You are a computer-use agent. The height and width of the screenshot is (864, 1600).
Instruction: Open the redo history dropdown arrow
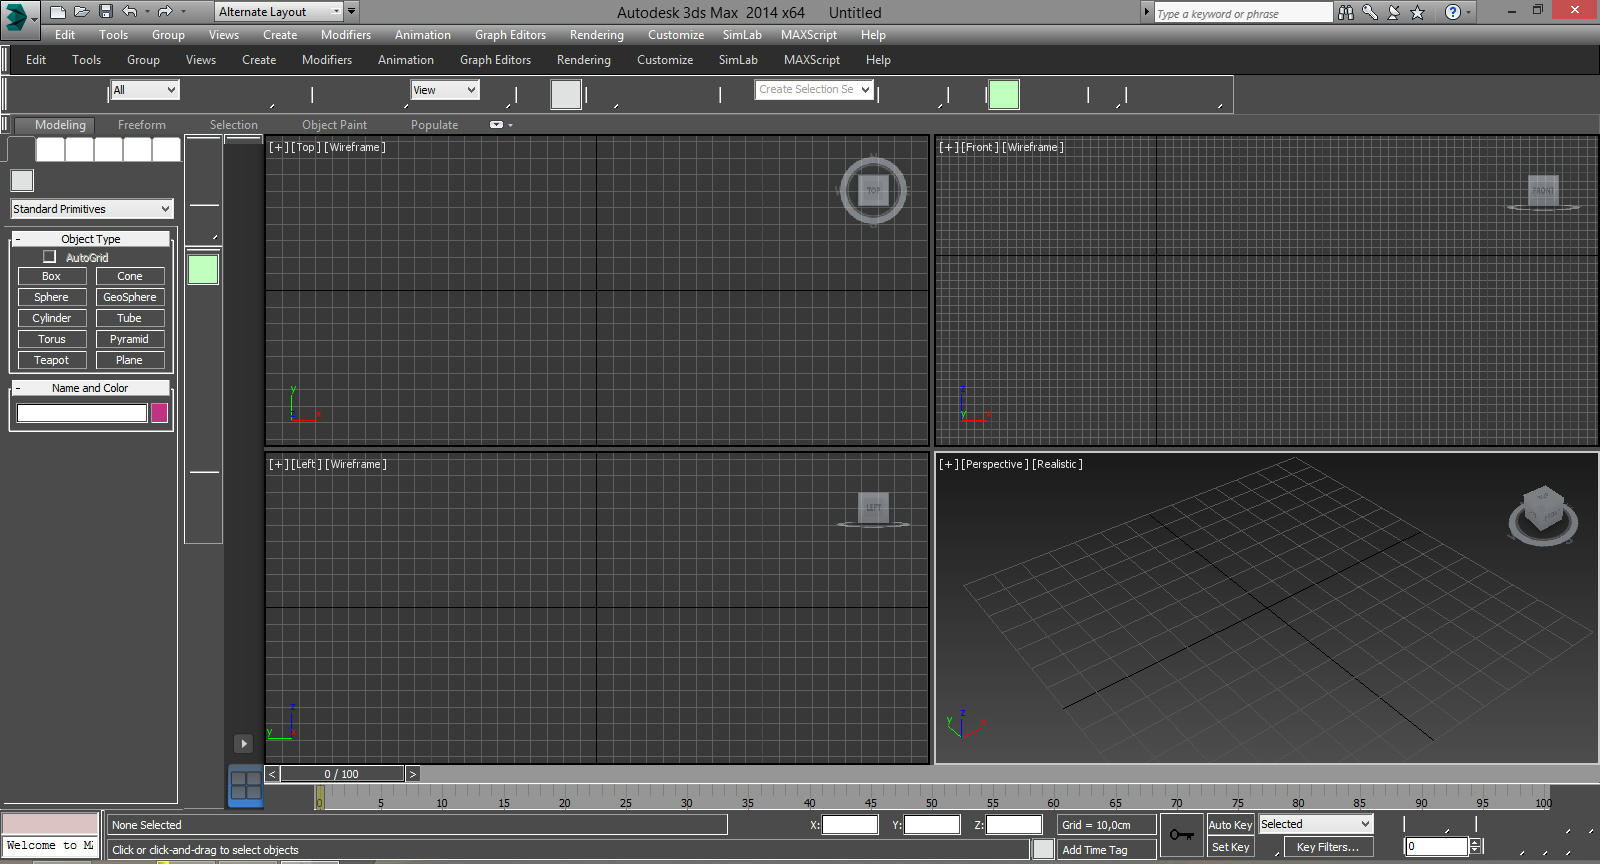click(x=183, y=12)
